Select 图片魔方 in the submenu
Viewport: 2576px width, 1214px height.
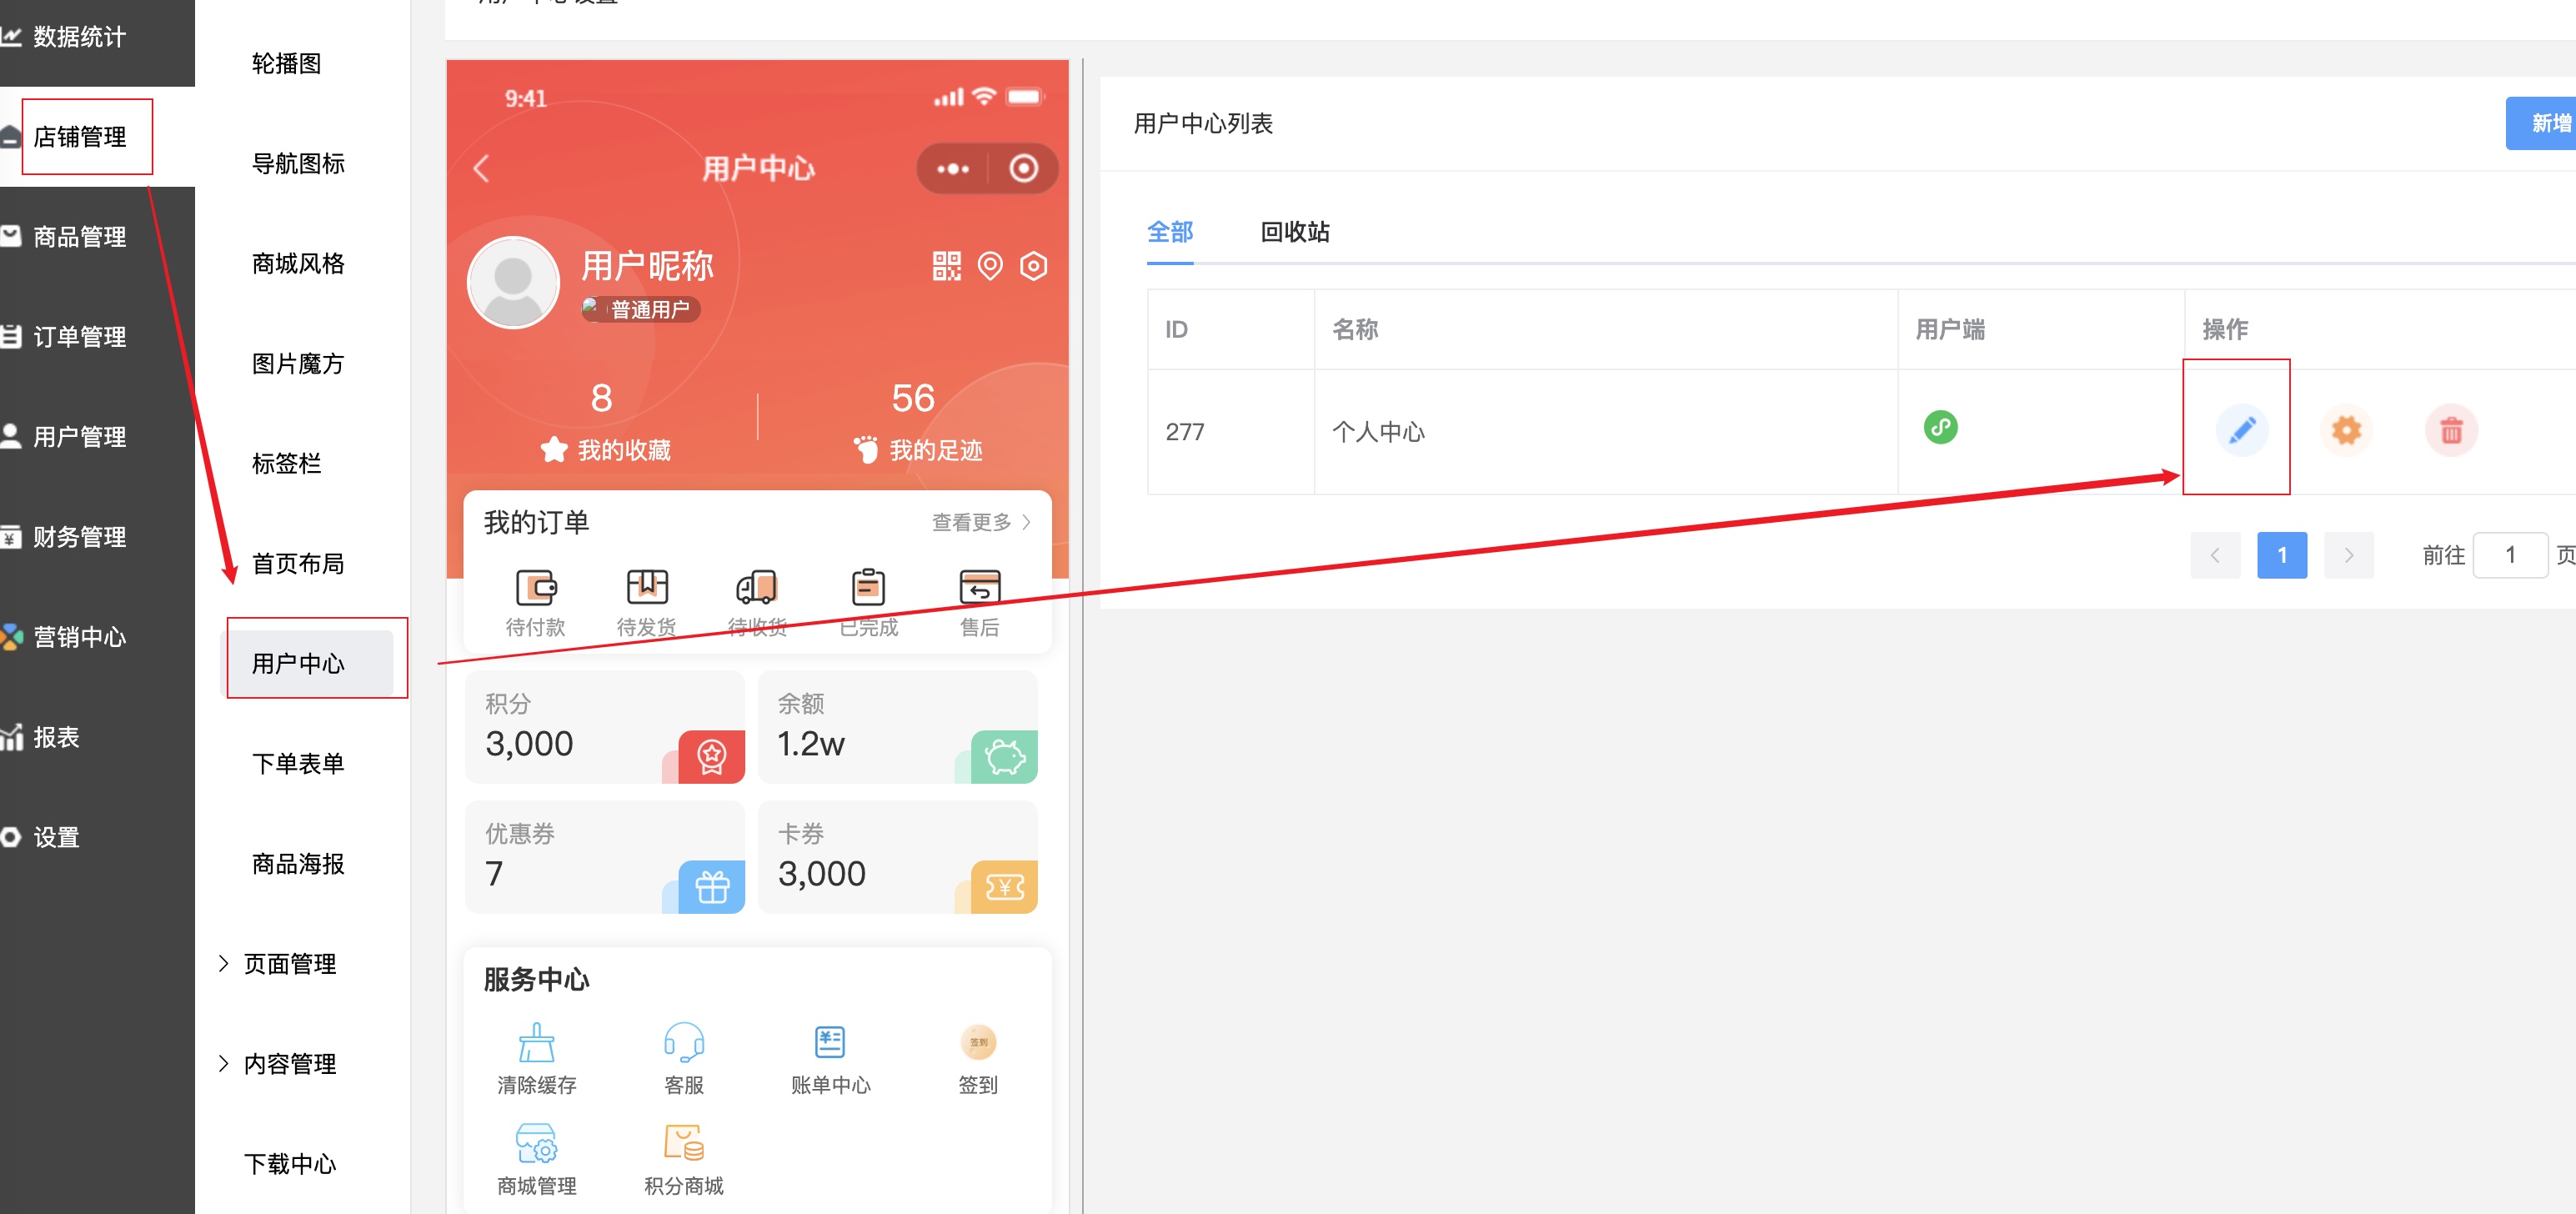[298, 363]
